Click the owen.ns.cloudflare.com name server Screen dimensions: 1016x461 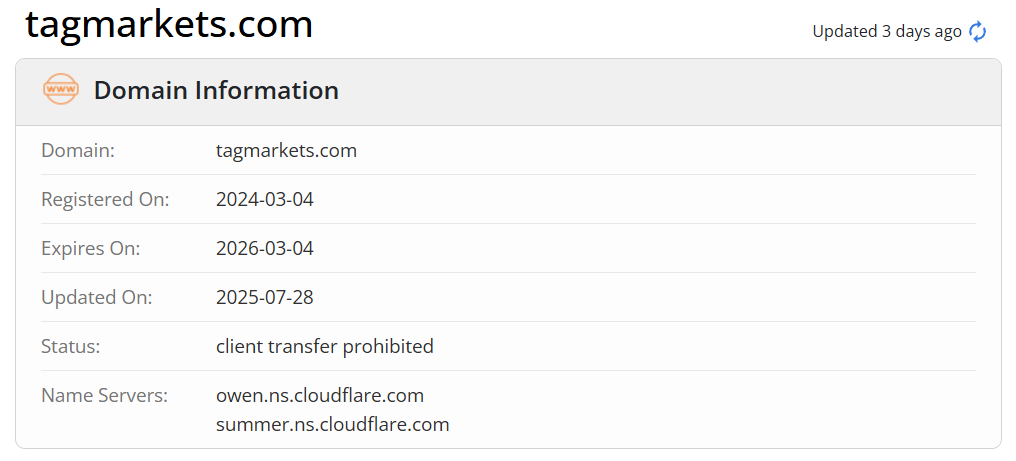pyautogui.click(x=320, y=395)
